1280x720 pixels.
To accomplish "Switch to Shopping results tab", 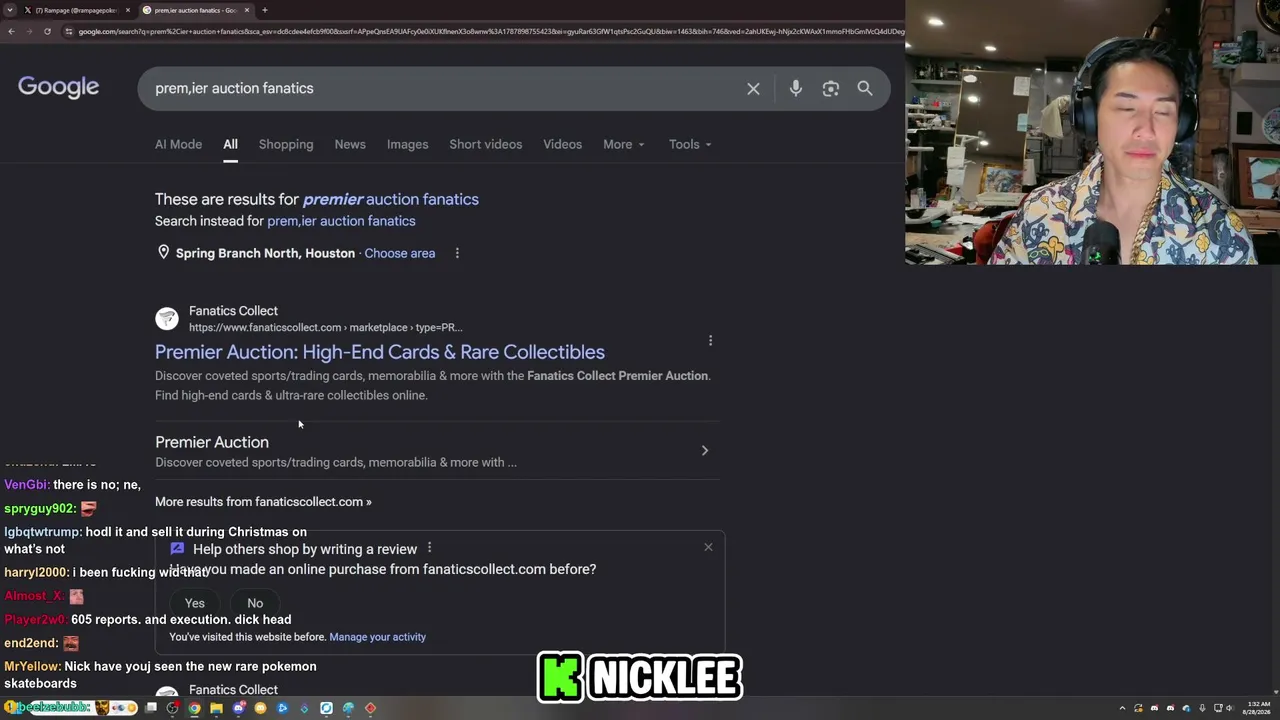I will point(286,144).
